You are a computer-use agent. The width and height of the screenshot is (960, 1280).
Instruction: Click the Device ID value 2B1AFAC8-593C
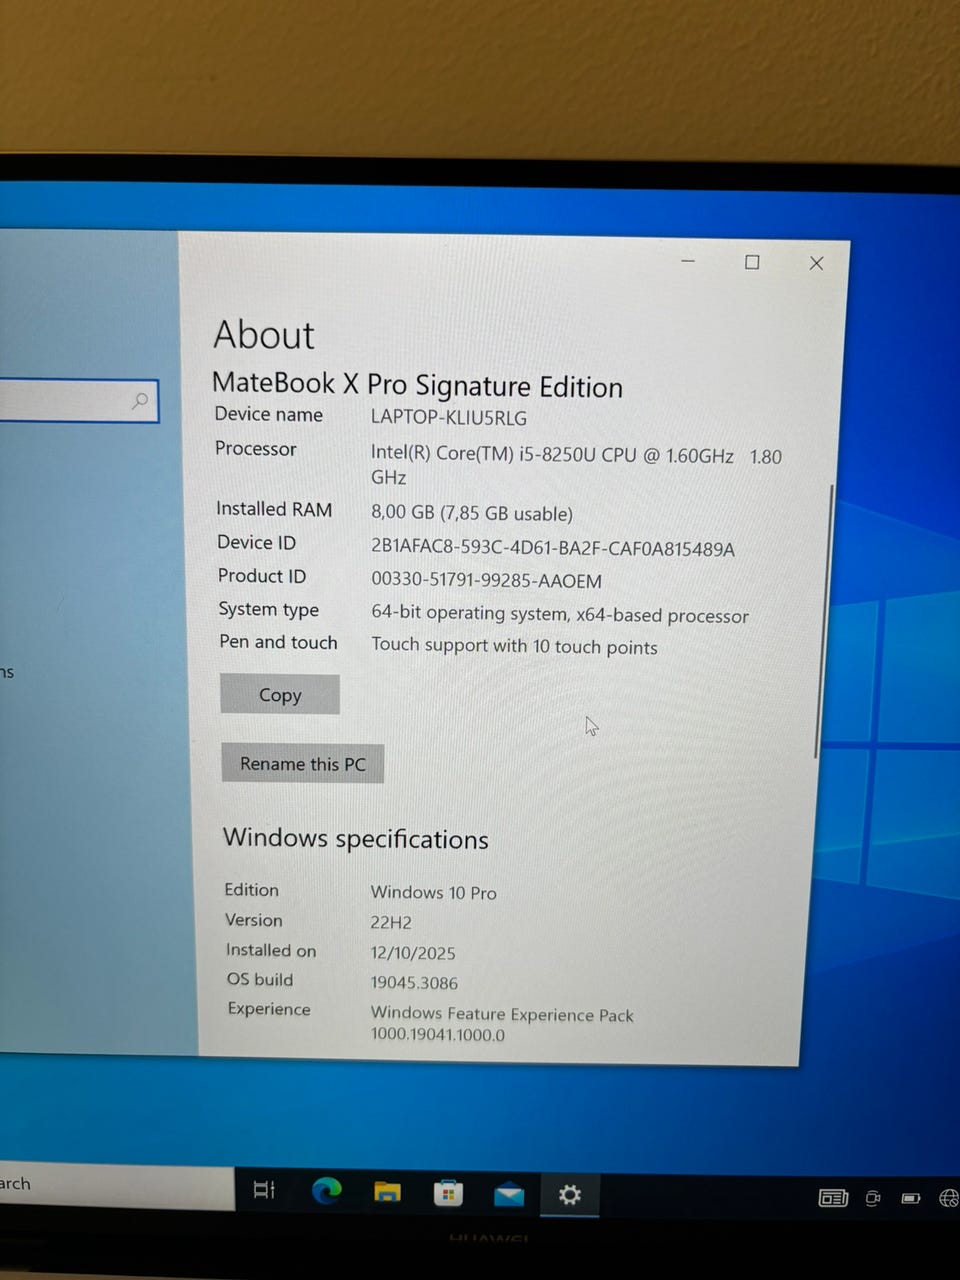pos(553,548)
